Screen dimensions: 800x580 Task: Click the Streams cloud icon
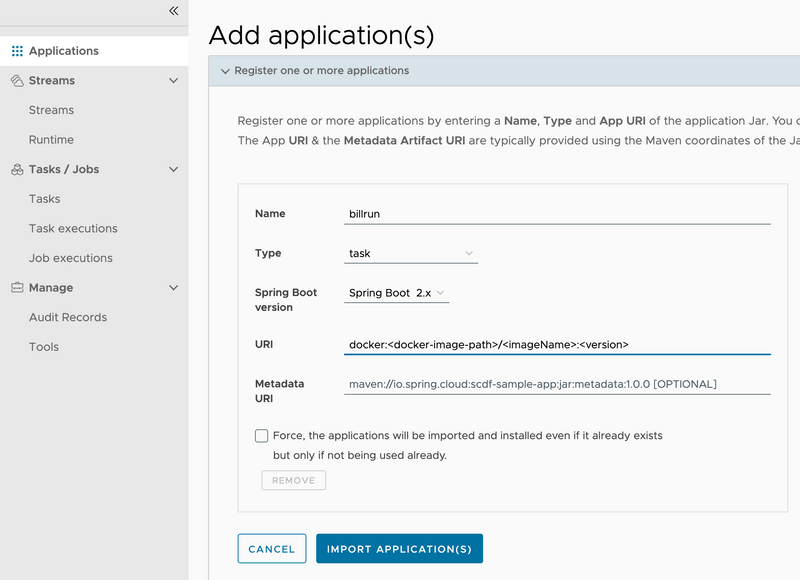(17, 81)
